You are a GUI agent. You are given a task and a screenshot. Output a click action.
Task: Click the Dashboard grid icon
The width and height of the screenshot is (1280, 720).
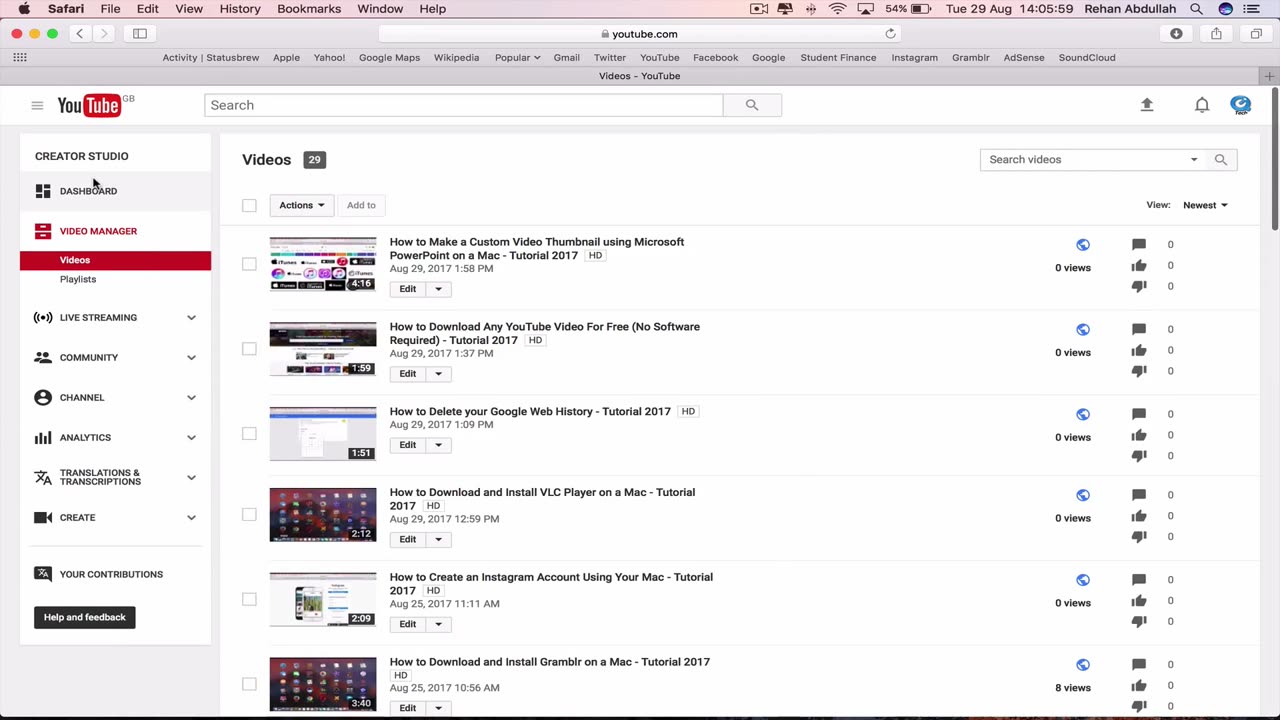coord(43,191)
